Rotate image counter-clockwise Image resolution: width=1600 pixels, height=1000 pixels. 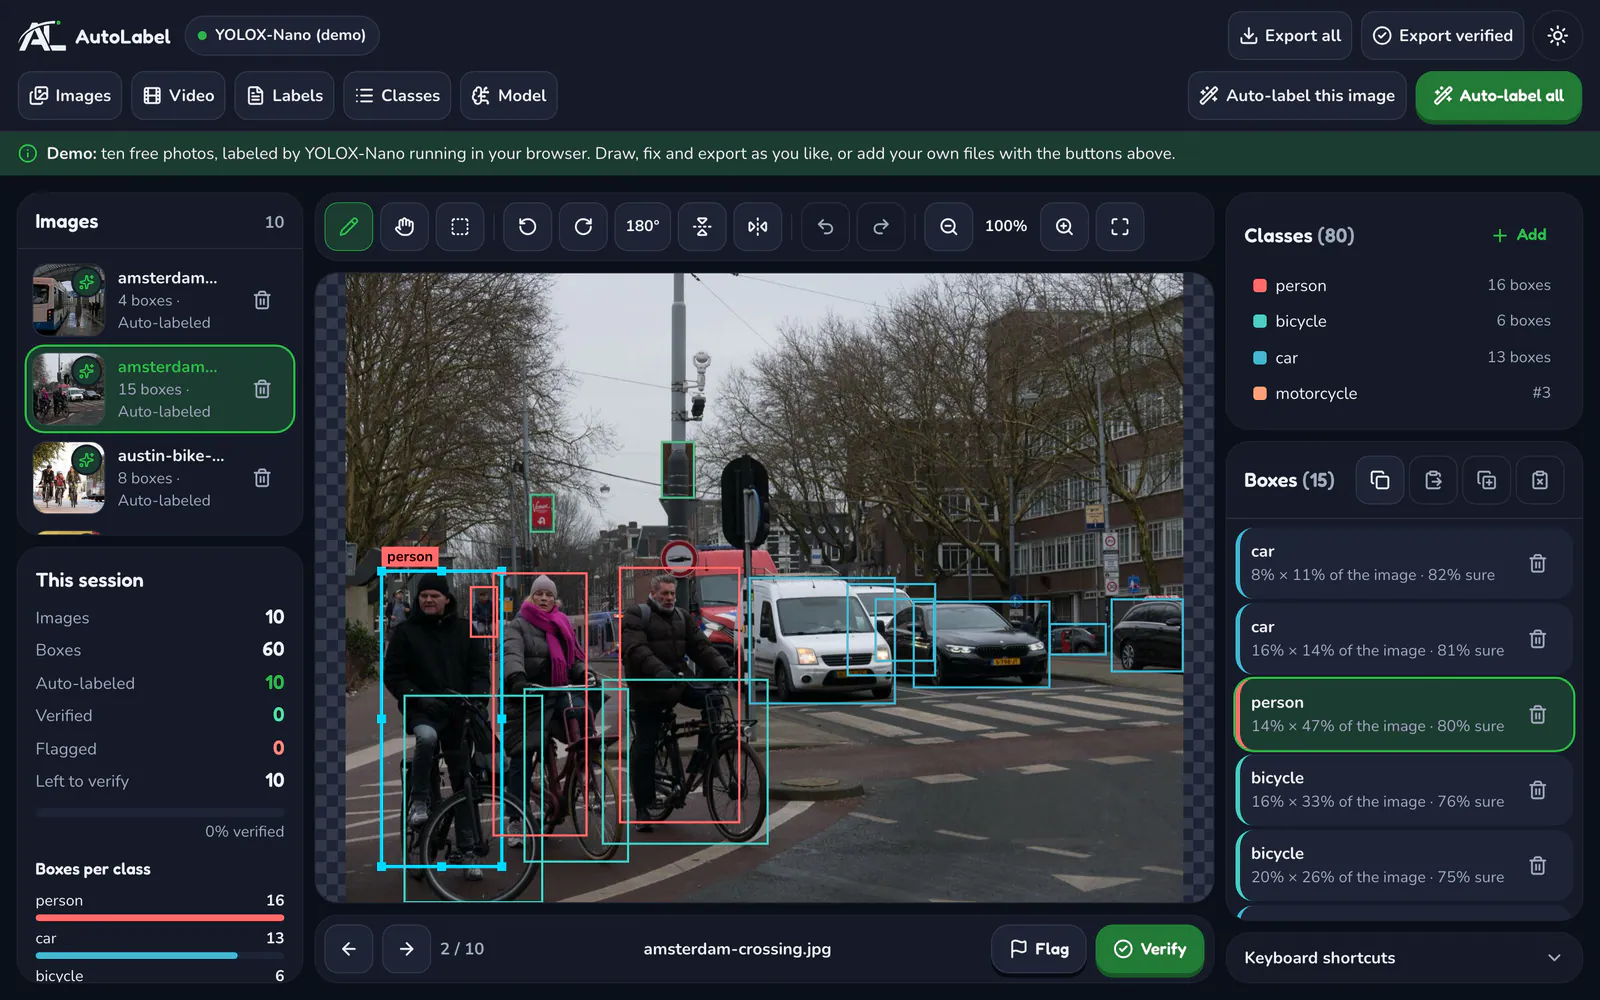coord(527,227)
